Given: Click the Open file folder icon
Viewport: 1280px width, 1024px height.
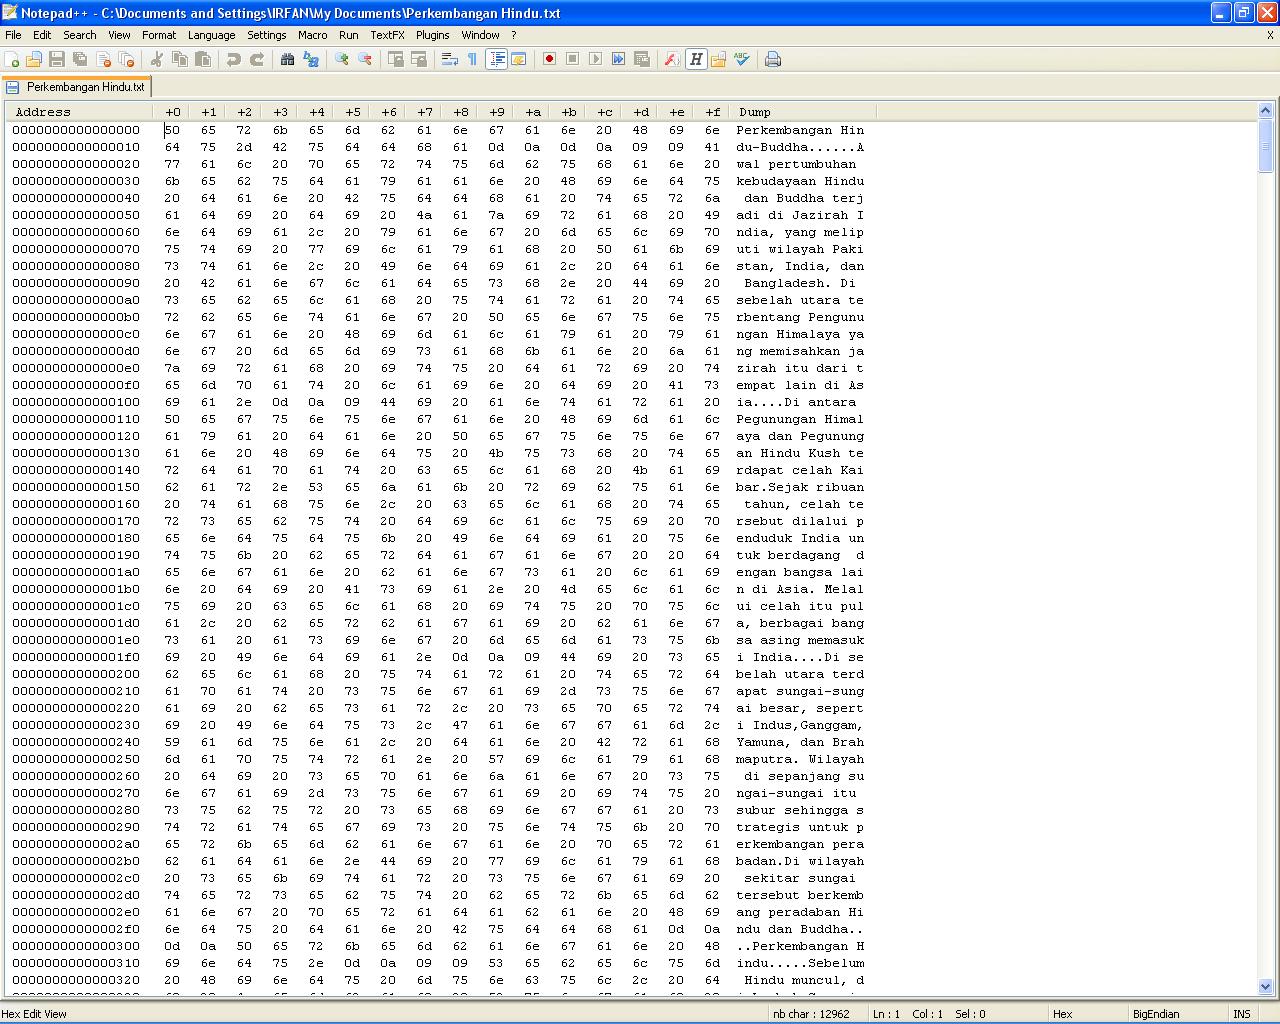Looking at the screenshot, I should point(34,60).
